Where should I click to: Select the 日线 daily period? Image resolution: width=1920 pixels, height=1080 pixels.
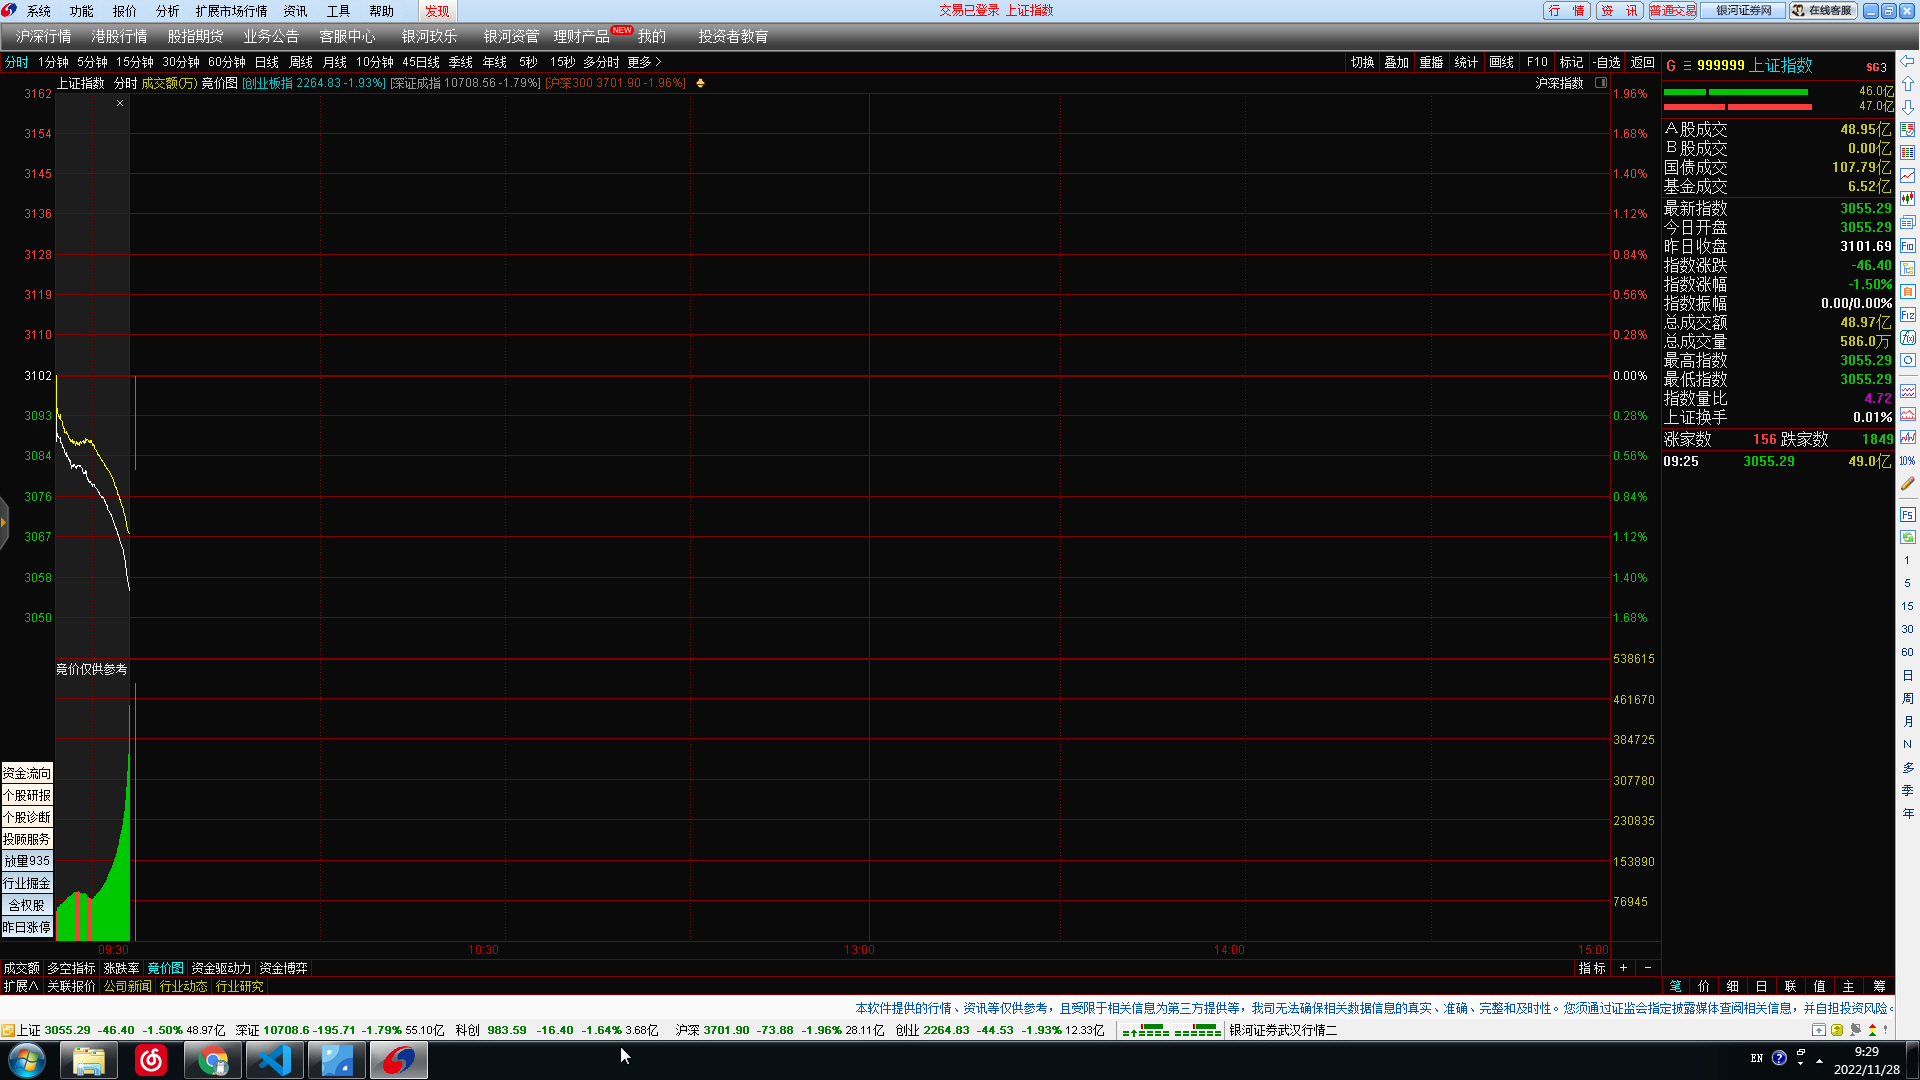click(x=267, y=62)
